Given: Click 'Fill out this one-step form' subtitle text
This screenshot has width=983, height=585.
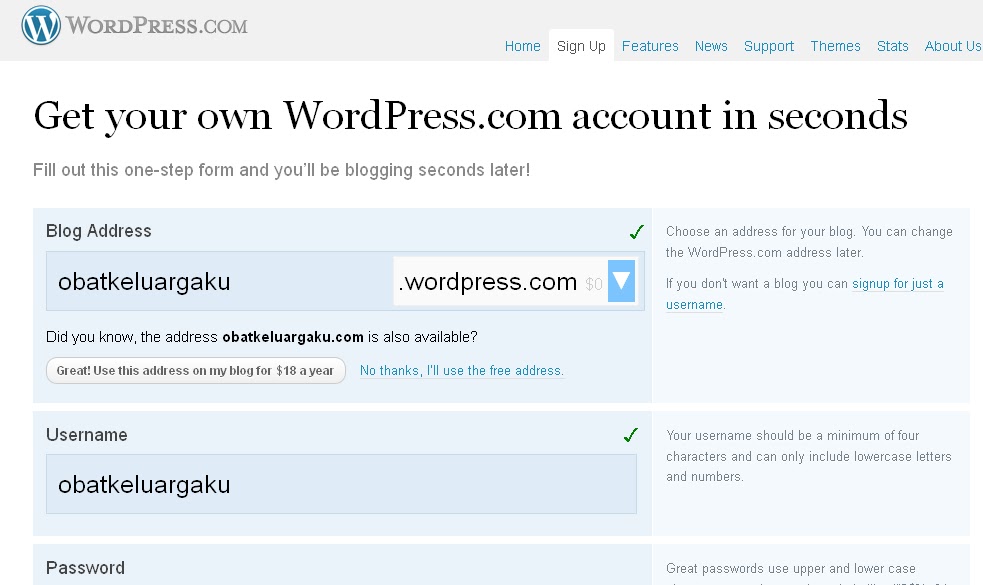Looking at the screenshot, I should point(281,170).
